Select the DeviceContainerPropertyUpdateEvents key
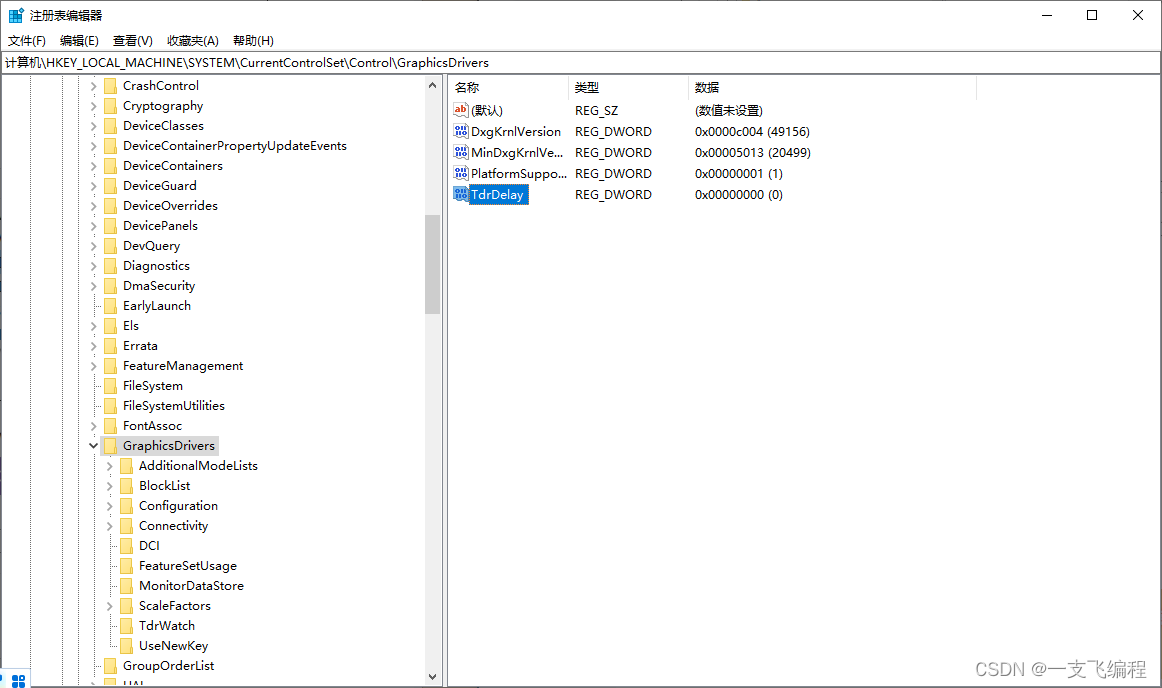Screen dimensions: 1162x688 (234, 145)
